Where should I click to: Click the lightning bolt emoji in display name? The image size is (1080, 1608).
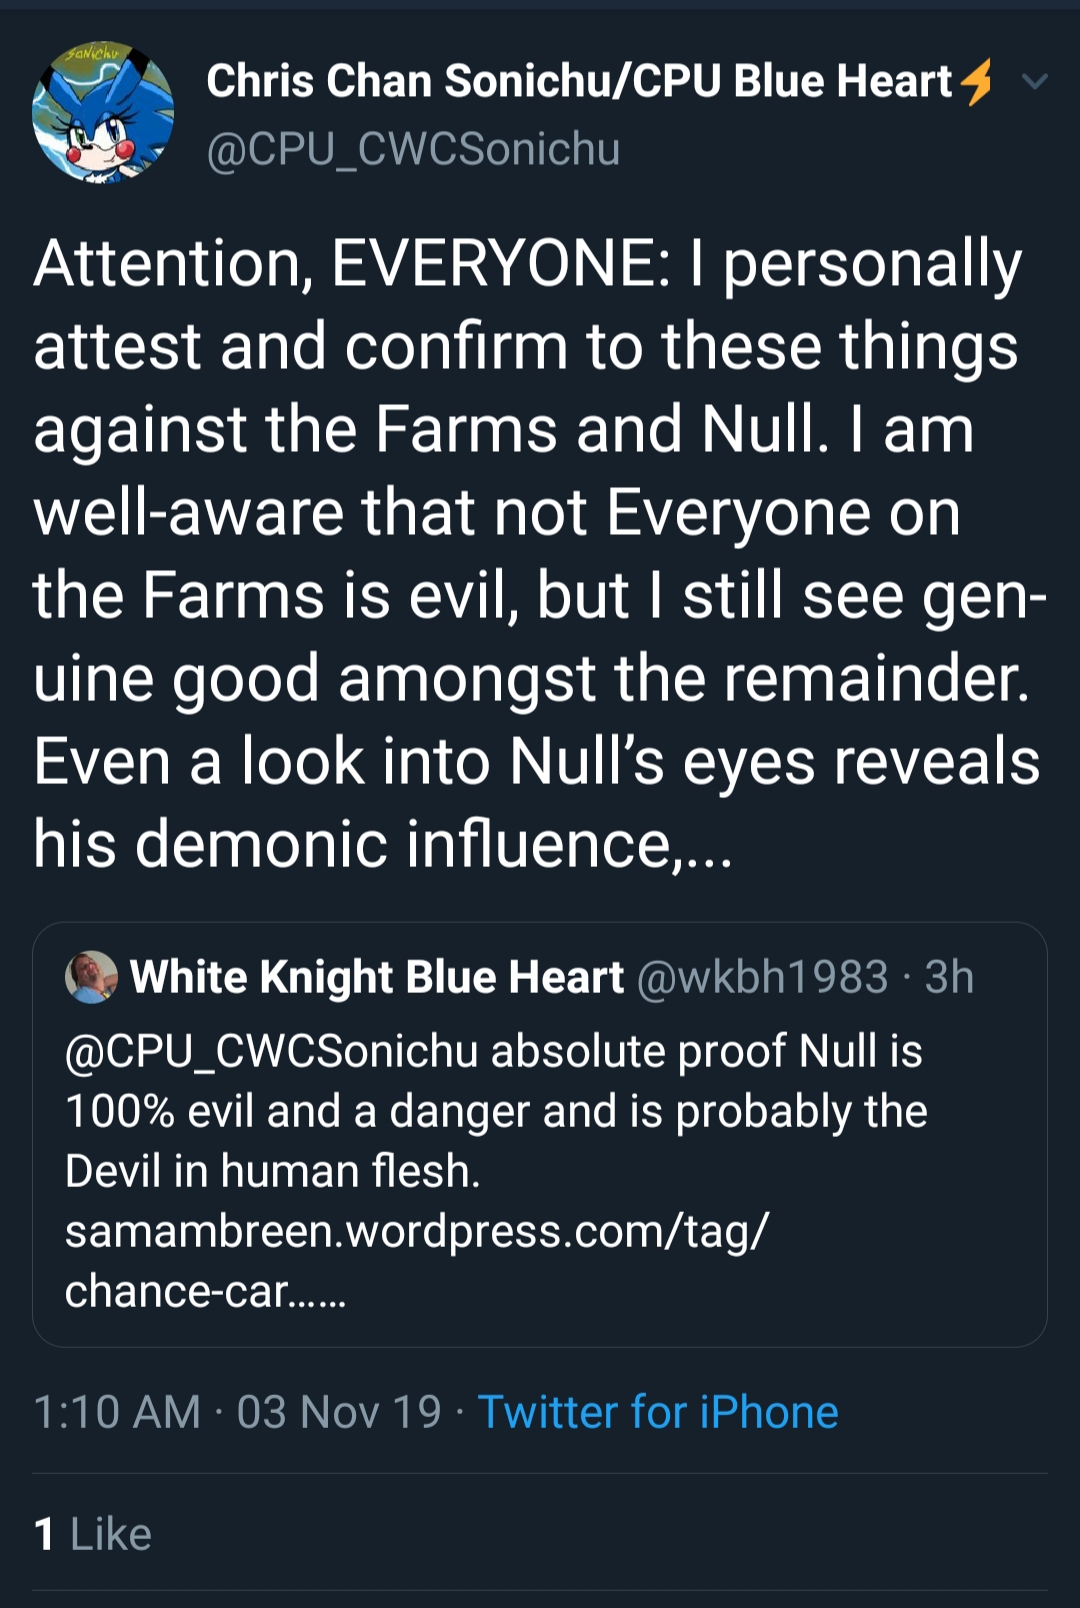click(976, 82)
